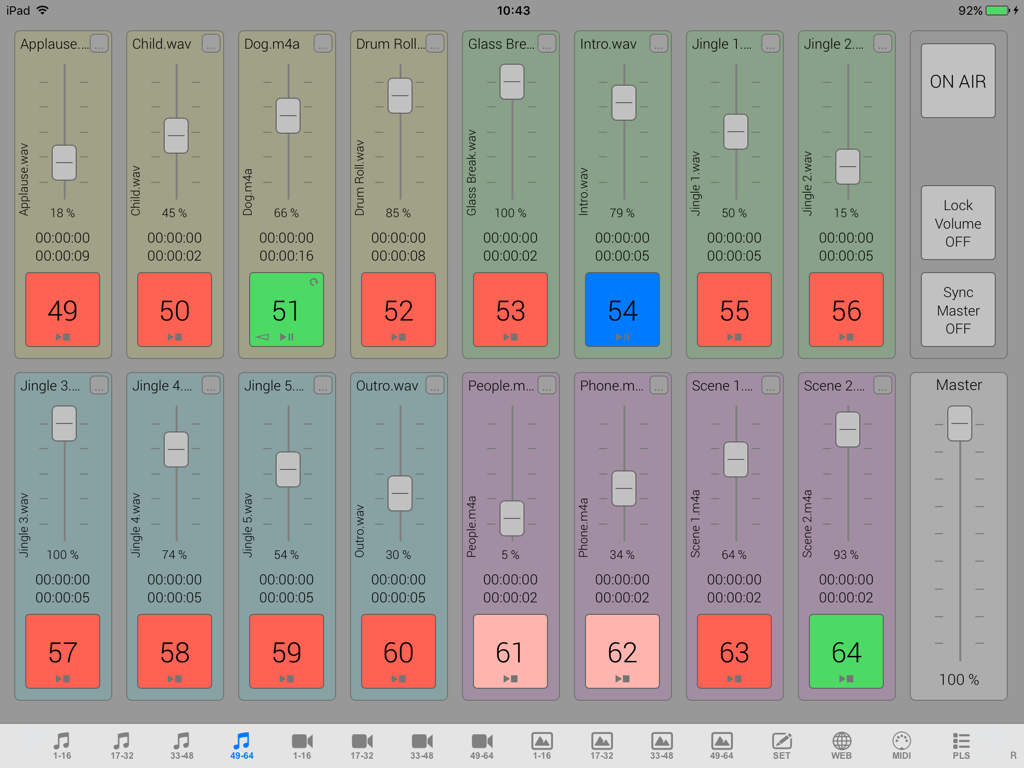Open image bank 49-64 picture tab
Screen dimensions: 1024x768
(722, 746)
